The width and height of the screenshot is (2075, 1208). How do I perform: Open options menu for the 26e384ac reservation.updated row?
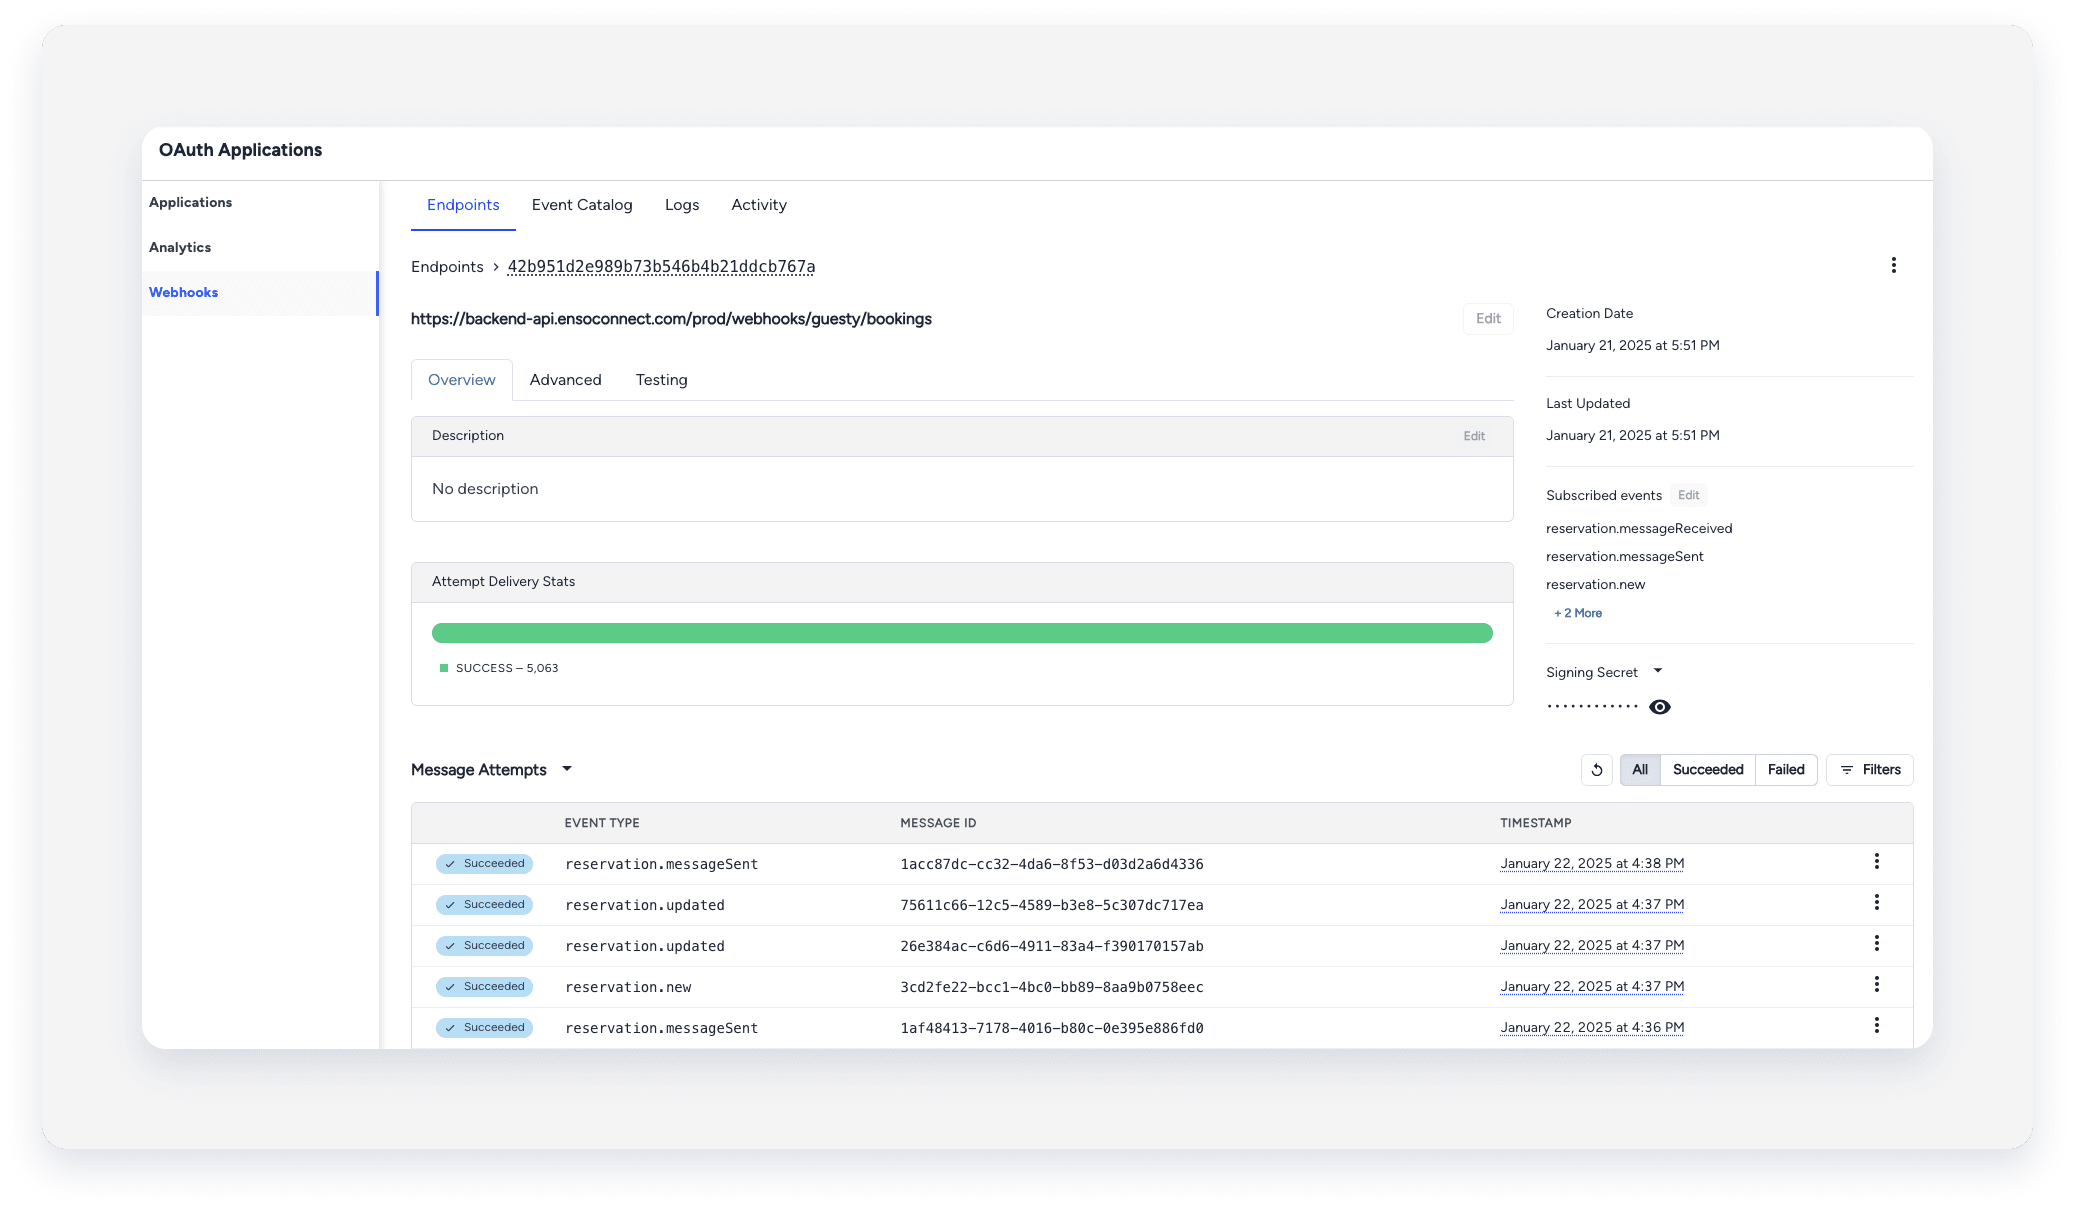tap(1877, 943)
